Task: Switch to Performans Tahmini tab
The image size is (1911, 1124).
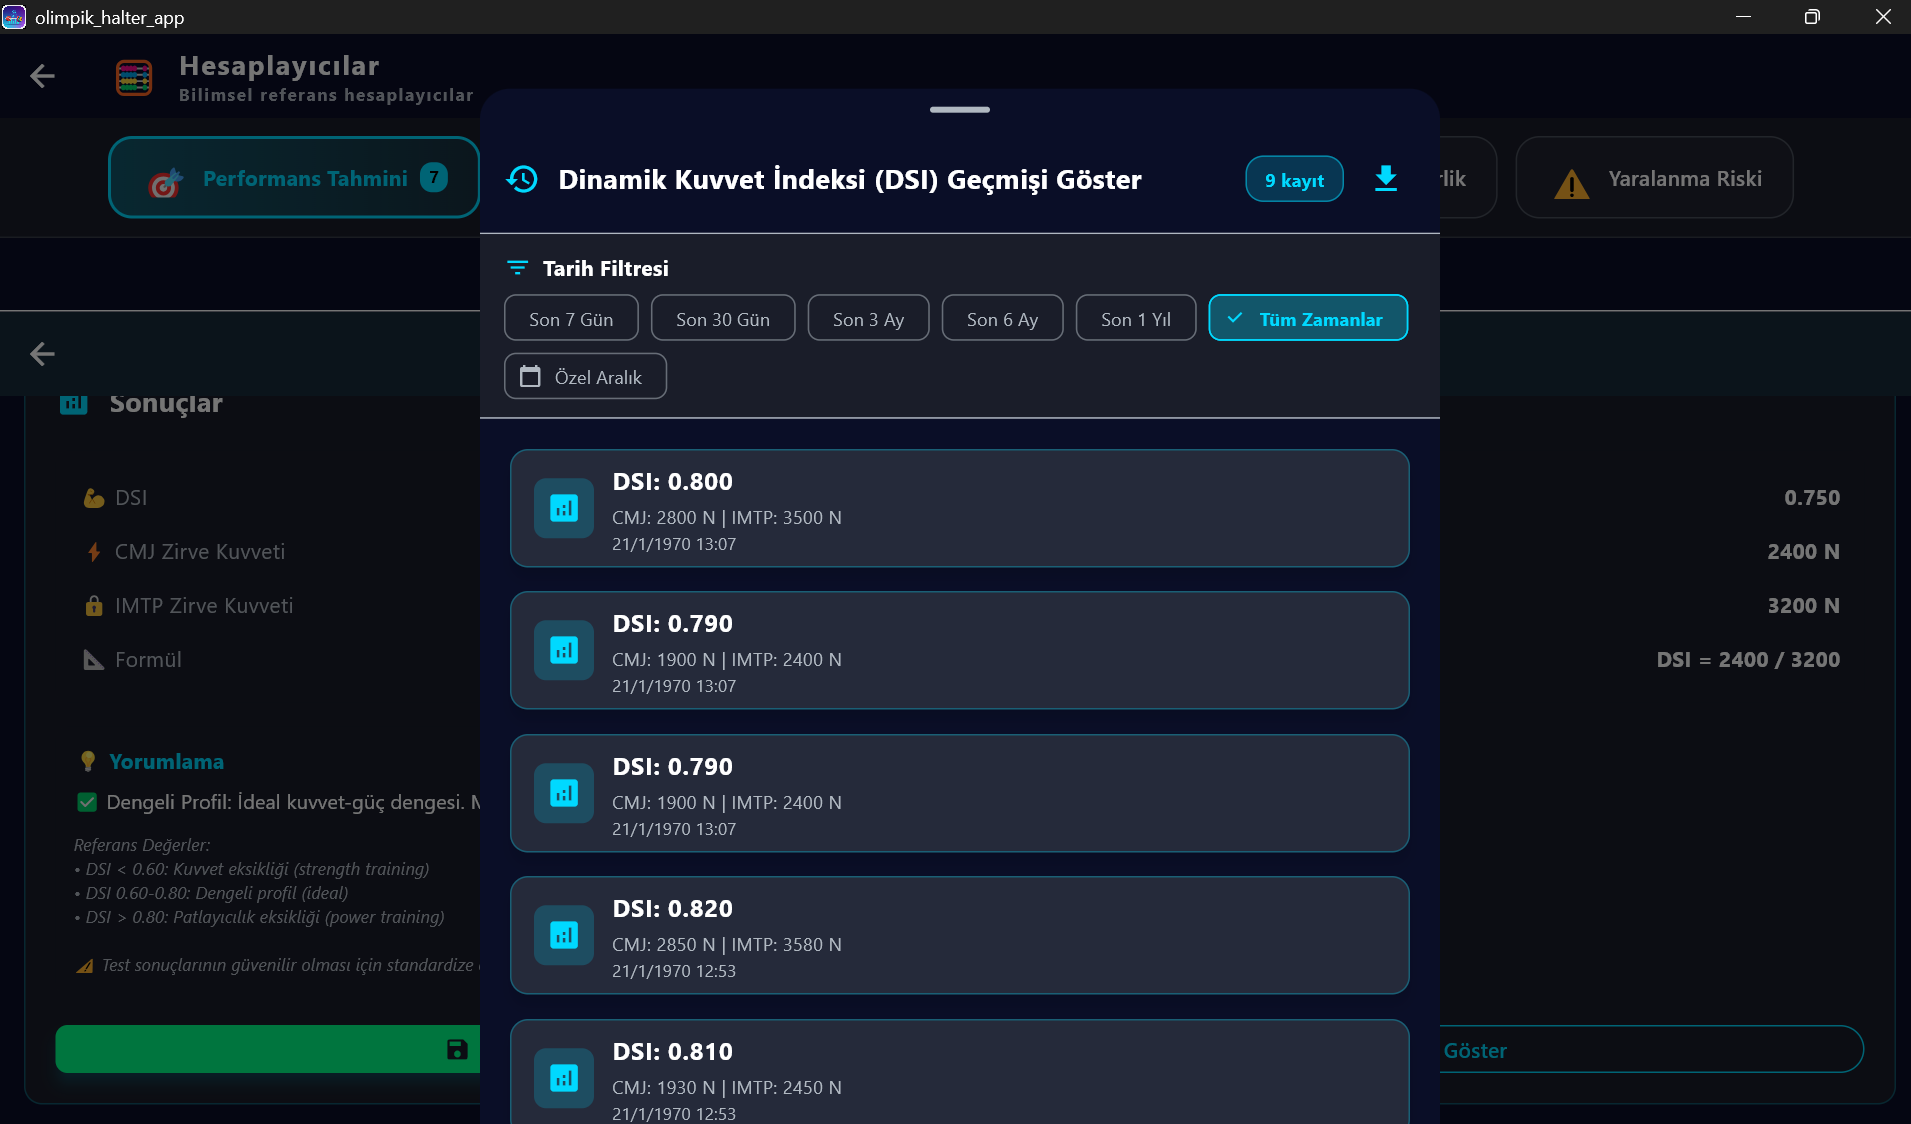Action: pyautogui.click(x=294, y=178)
